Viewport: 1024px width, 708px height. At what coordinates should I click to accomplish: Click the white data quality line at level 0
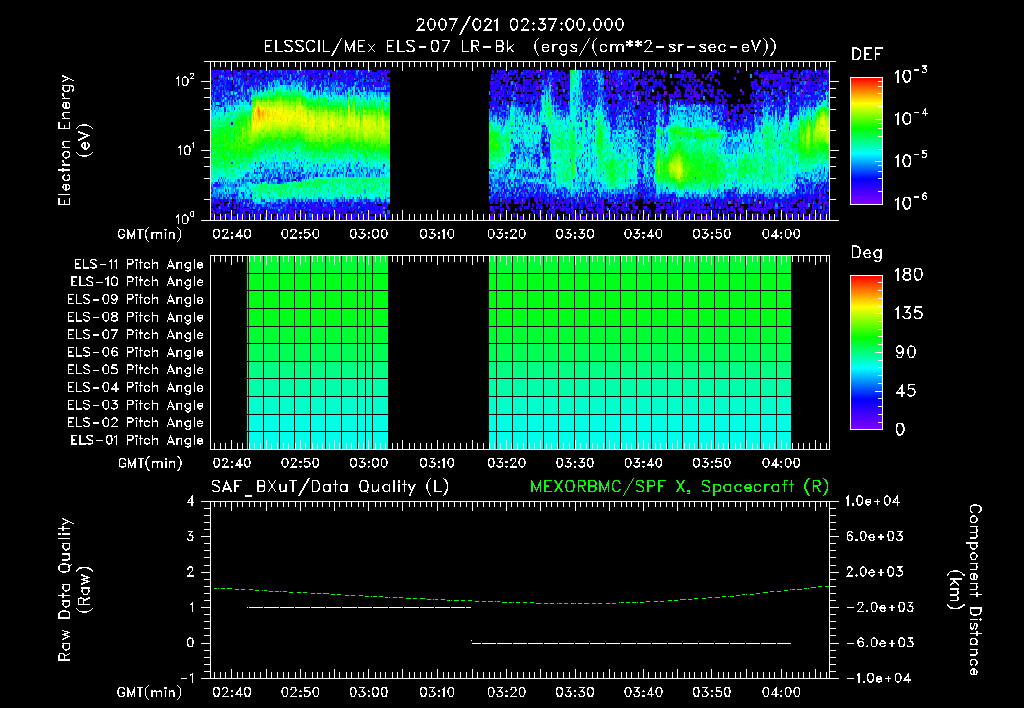coord(631,643)
